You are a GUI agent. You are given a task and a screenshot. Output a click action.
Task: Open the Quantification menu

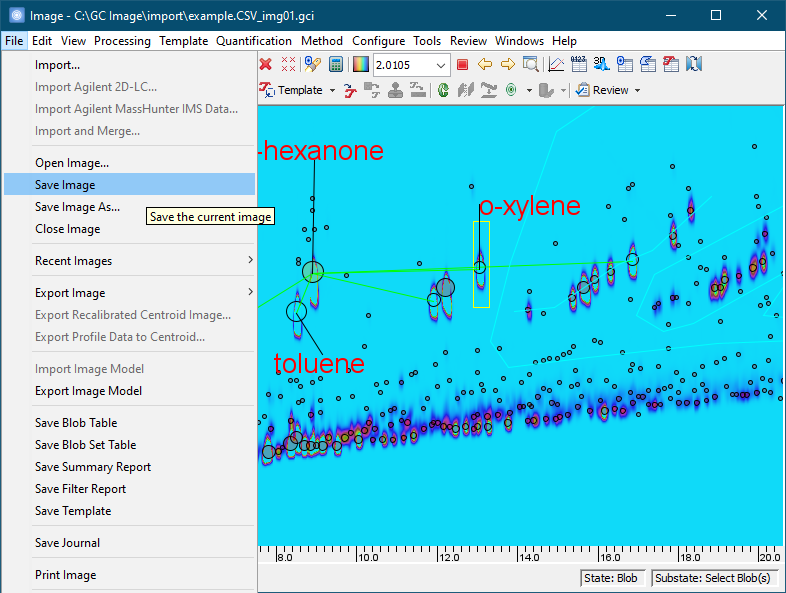click(254, 41)
